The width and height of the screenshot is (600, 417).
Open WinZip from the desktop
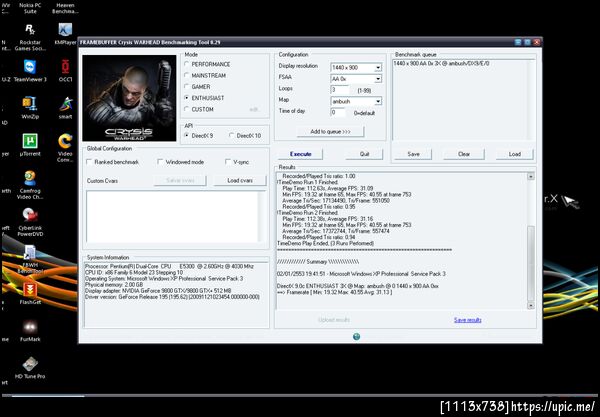pos(30,108)
